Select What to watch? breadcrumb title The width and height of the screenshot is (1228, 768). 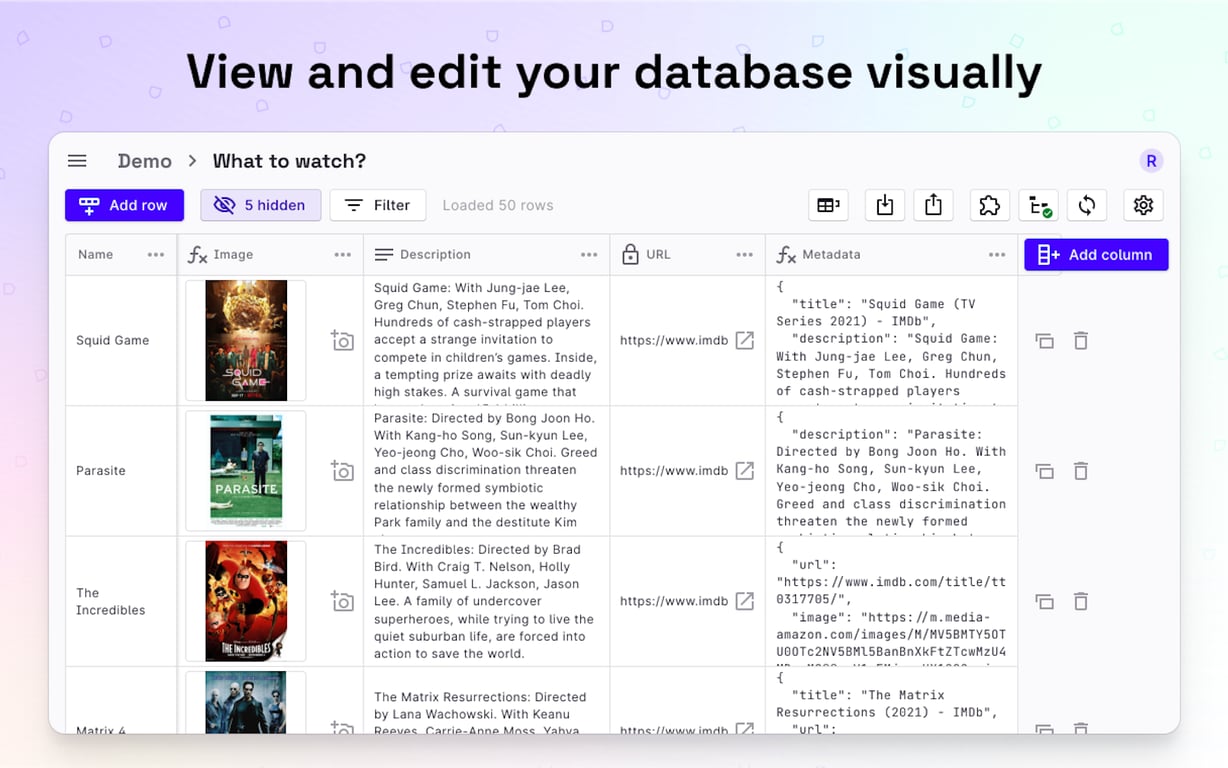pos(289,161)
